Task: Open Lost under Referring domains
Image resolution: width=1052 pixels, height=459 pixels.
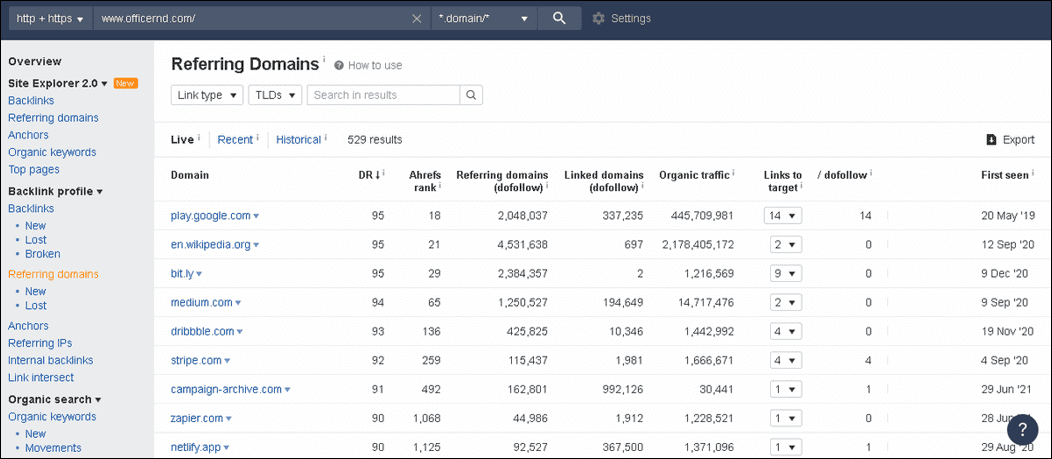Action: pyautogui.click(x=36, y=305)
